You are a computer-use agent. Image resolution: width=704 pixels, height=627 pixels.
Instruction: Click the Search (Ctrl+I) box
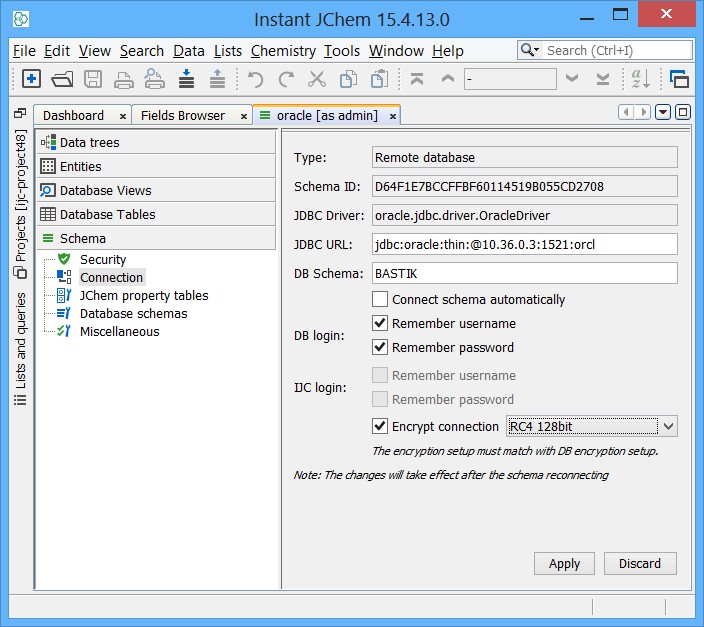point(614,50)
